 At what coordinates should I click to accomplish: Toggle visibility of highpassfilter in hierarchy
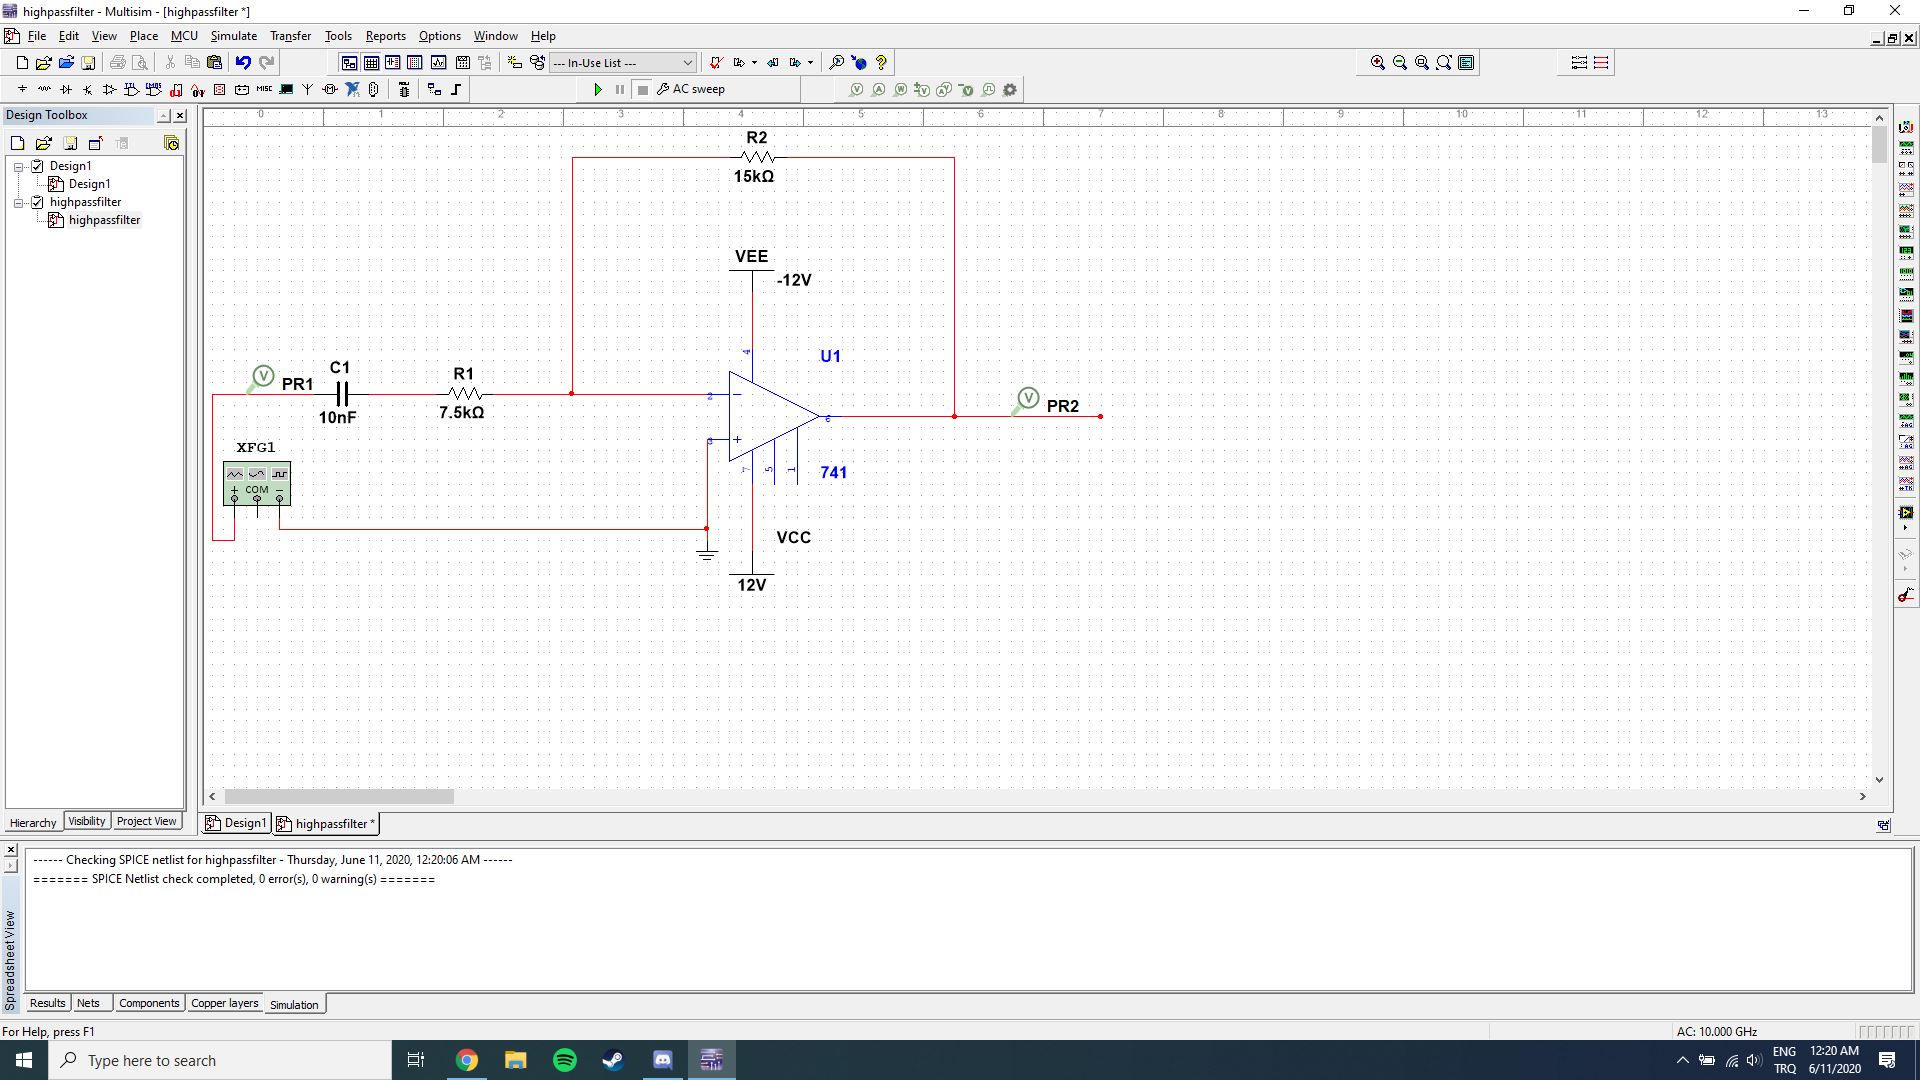tap(38, 202)
